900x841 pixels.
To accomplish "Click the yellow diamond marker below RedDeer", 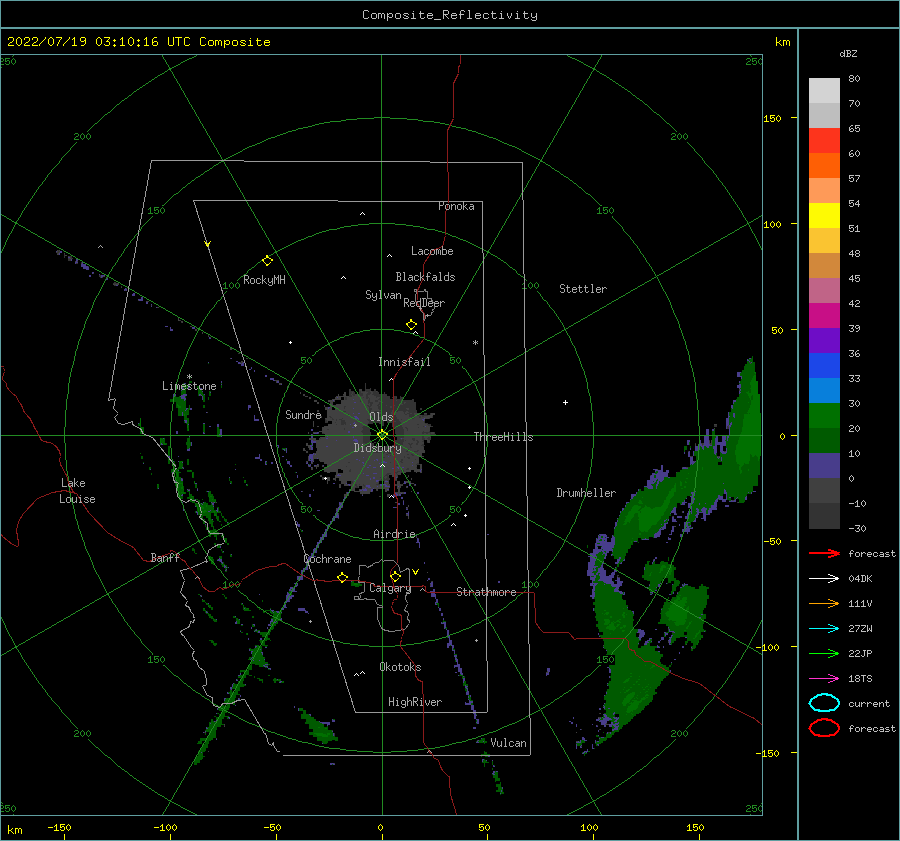I will pyautogui.click(x=411, y=325).
